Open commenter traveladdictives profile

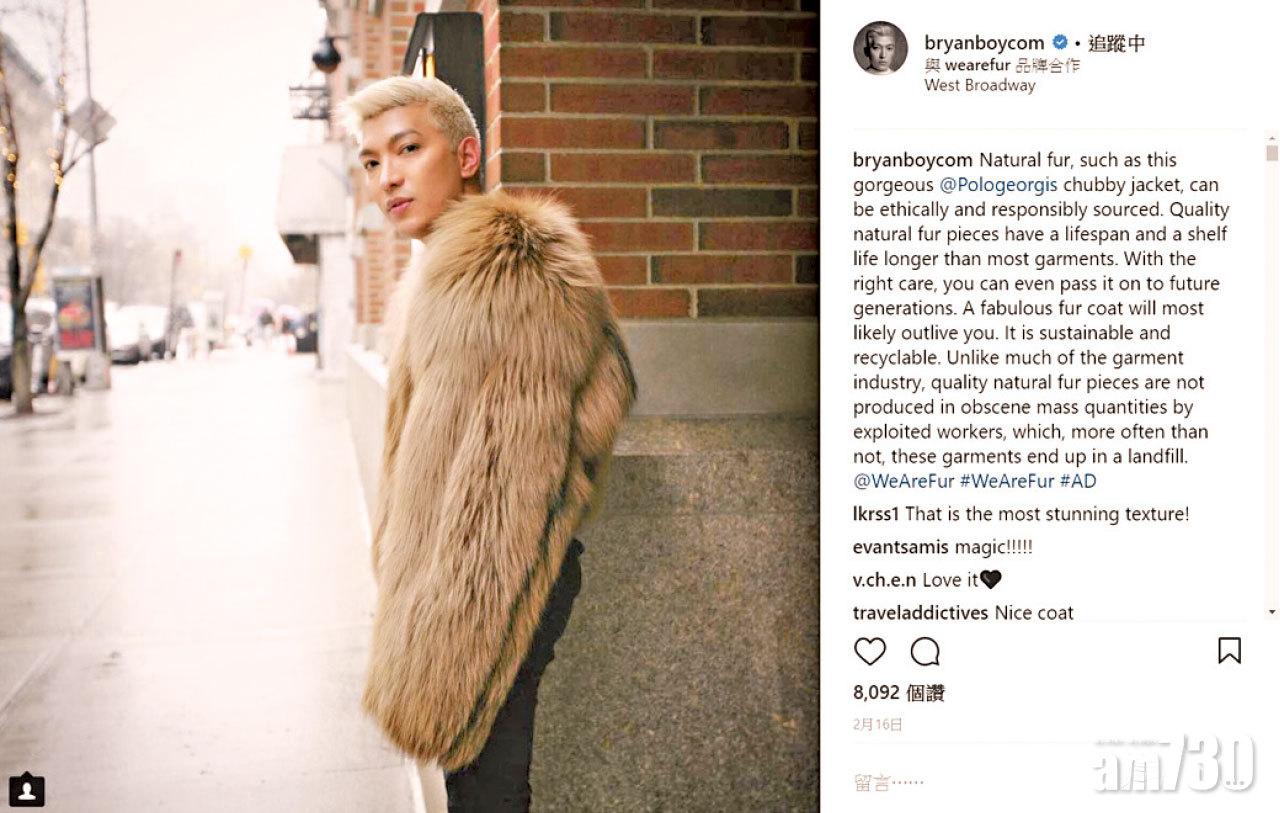click(x=921, y=612)
